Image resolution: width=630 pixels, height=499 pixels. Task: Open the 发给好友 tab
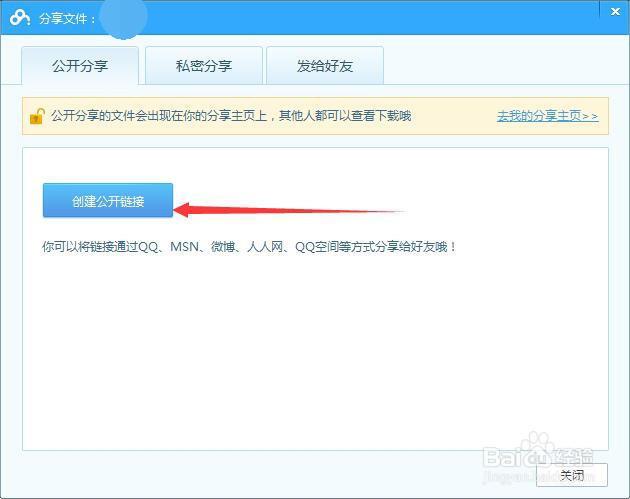(x=325, y=66)
